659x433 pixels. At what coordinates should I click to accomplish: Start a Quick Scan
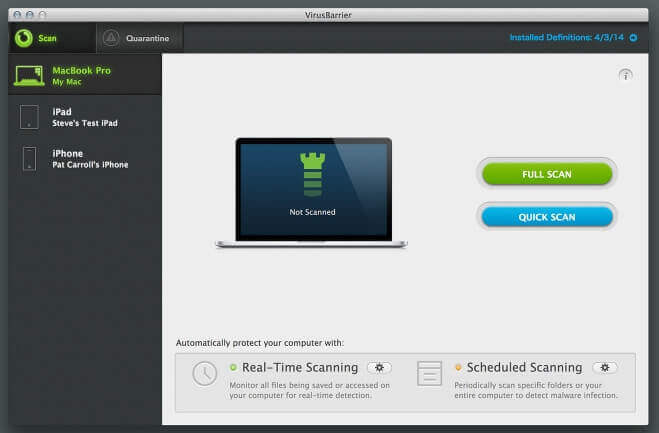[547, 217]
